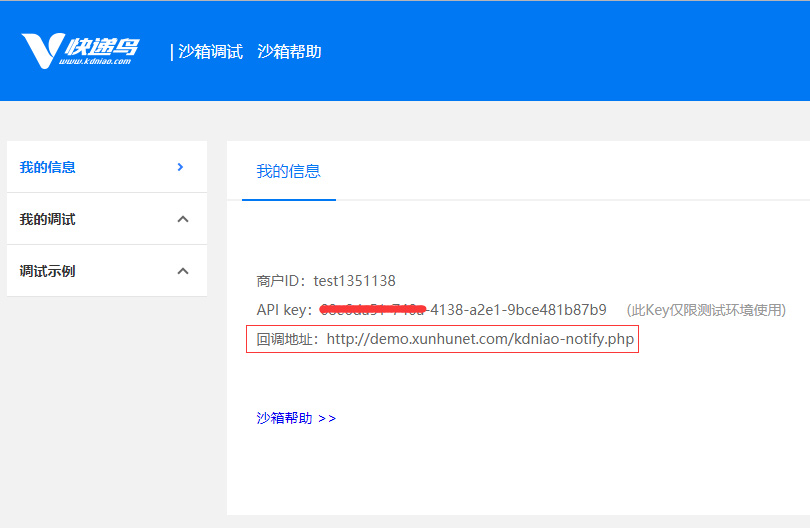Click the www.kdniao.com text under the logo
Viewport: 810px width, 528px height.
pos(96,62)
